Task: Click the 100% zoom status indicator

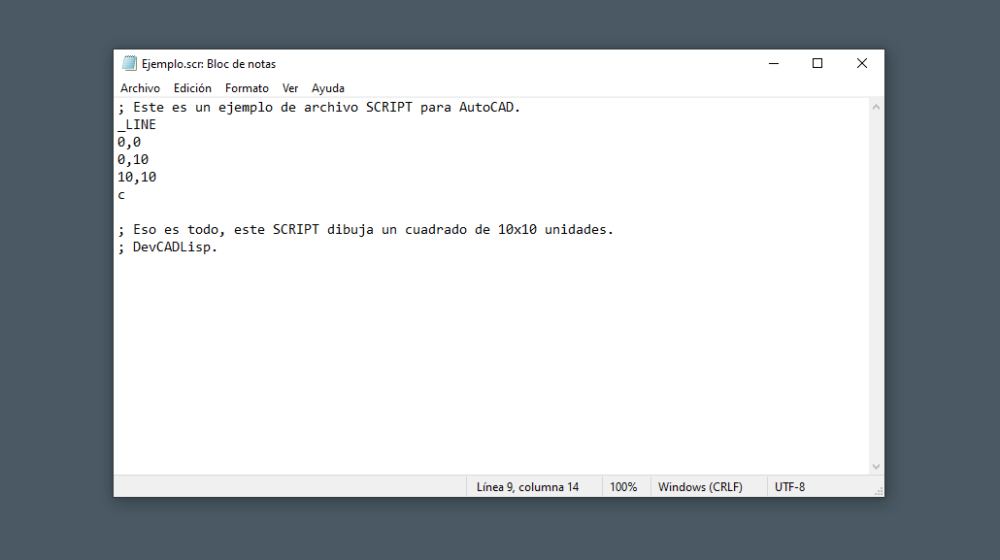Action: 623,487
